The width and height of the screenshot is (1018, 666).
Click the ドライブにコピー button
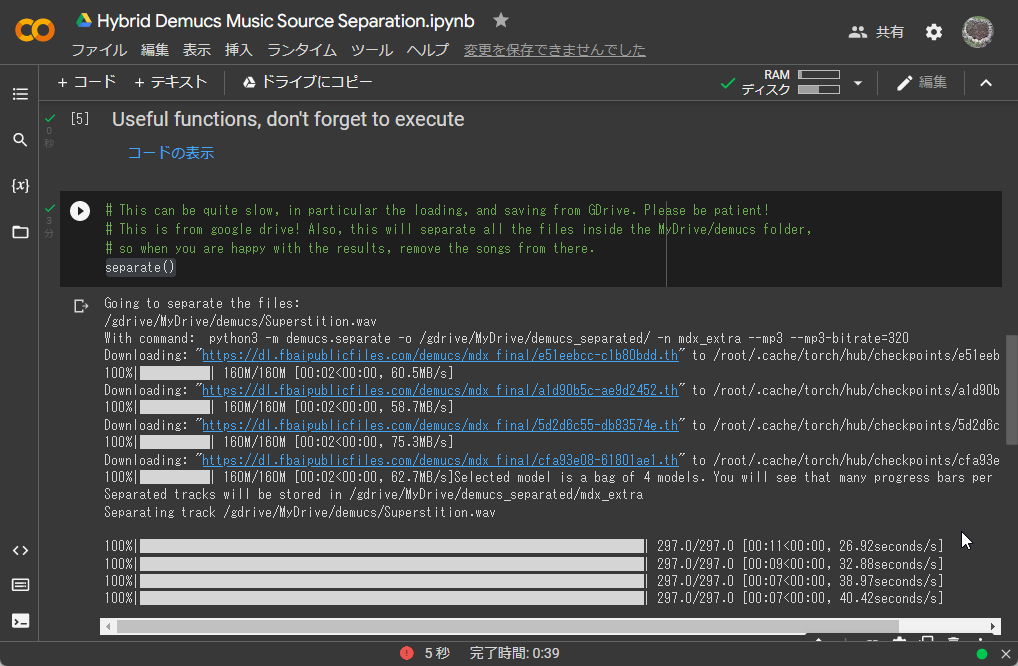point(307,82)
